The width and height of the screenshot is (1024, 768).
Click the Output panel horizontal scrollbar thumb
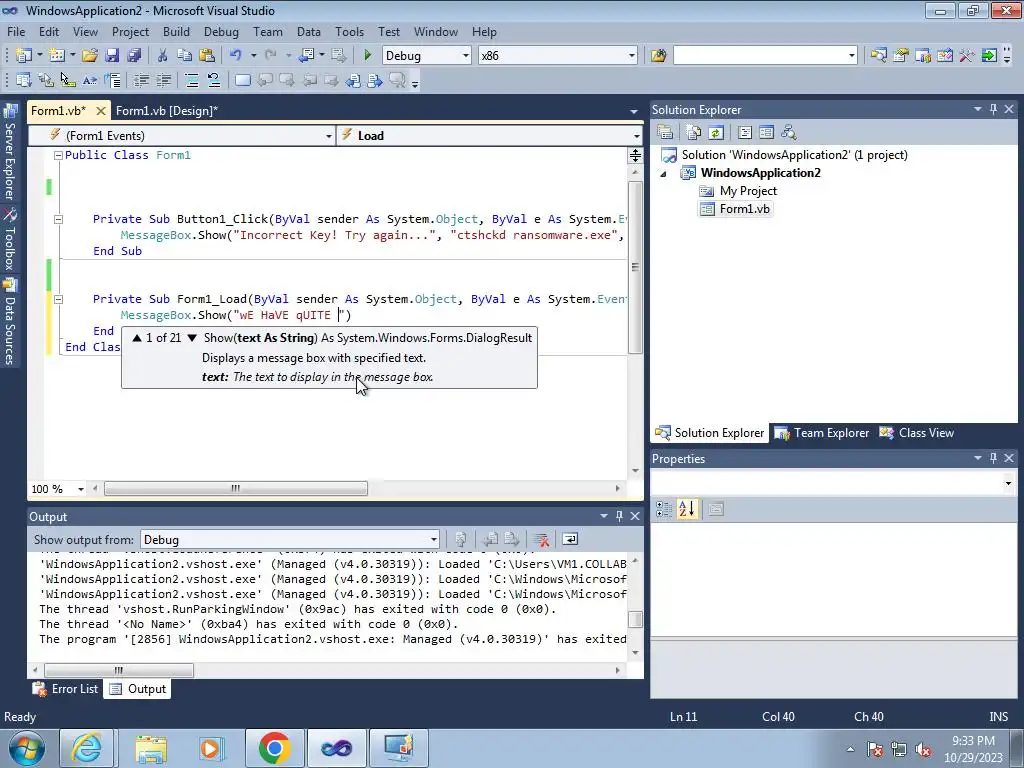pyautogui.click(x=118, y=670)
